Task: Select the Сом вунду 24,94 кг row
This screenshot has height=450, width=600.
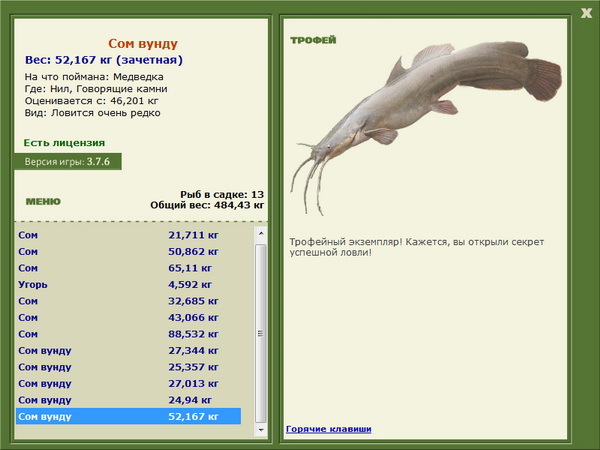Action: [128, 399]
